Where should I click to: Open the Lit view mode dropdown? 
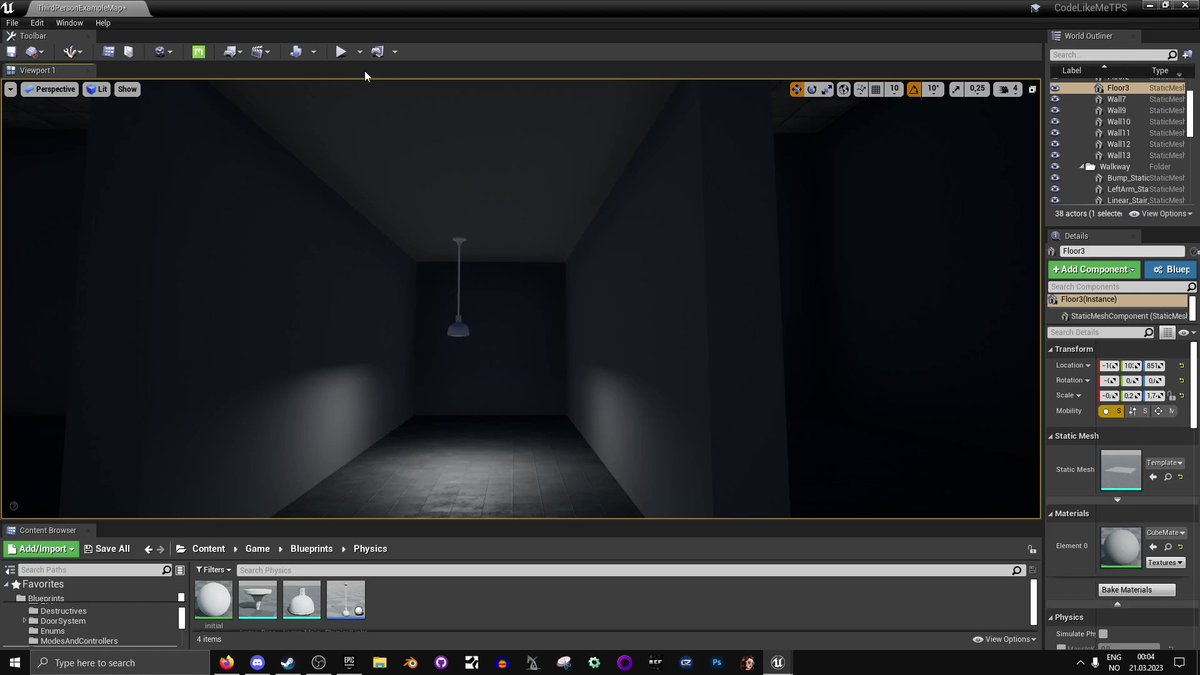pyautogui.click(x=96, y=89)
